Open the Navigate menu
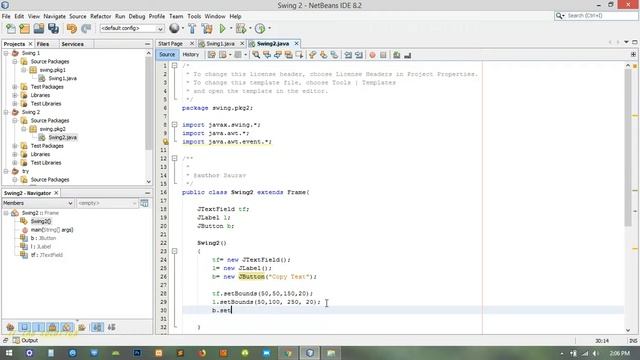This screenshot has width=640, height=360. [54, 16]
